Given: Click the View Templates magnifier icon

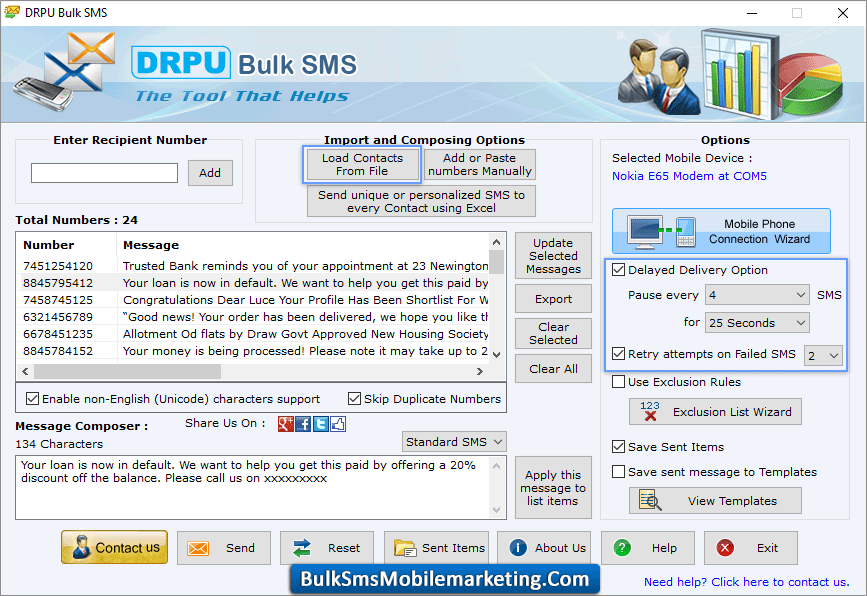Looking at the screenshot, I should point(650,500).
